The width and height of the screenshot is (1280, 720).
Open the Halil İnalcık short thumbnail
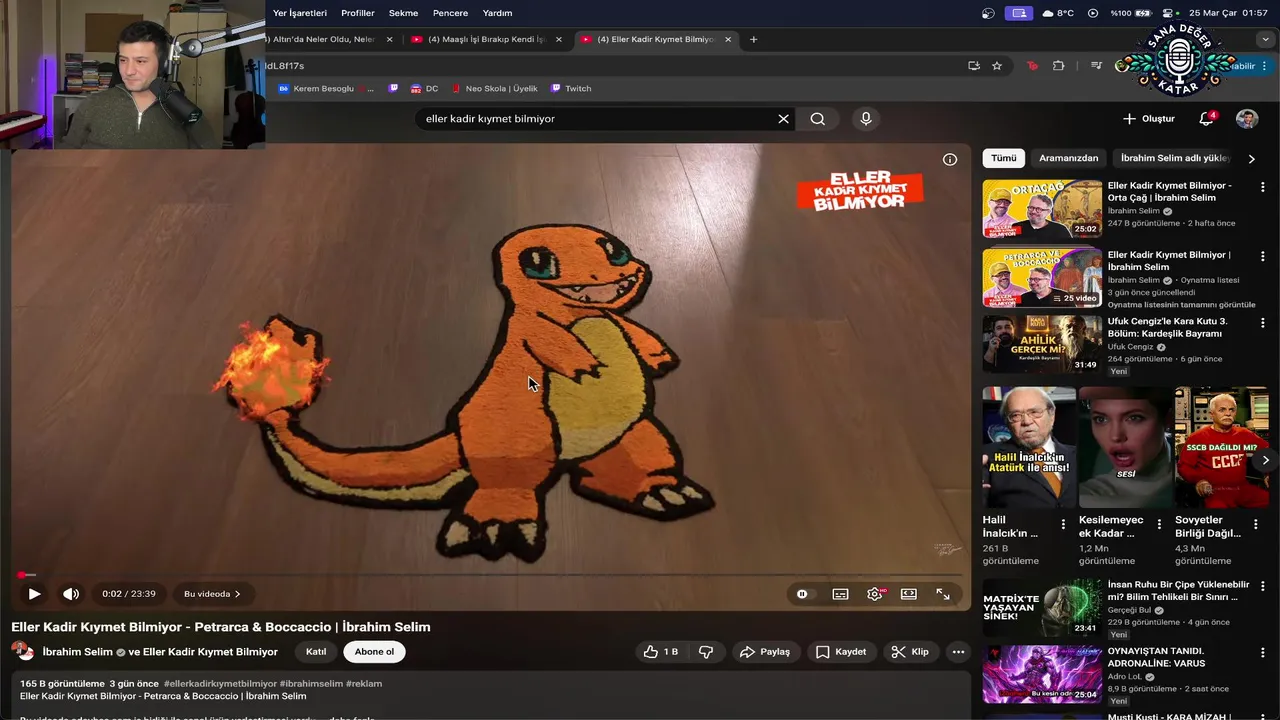[x=1029, y=447]
